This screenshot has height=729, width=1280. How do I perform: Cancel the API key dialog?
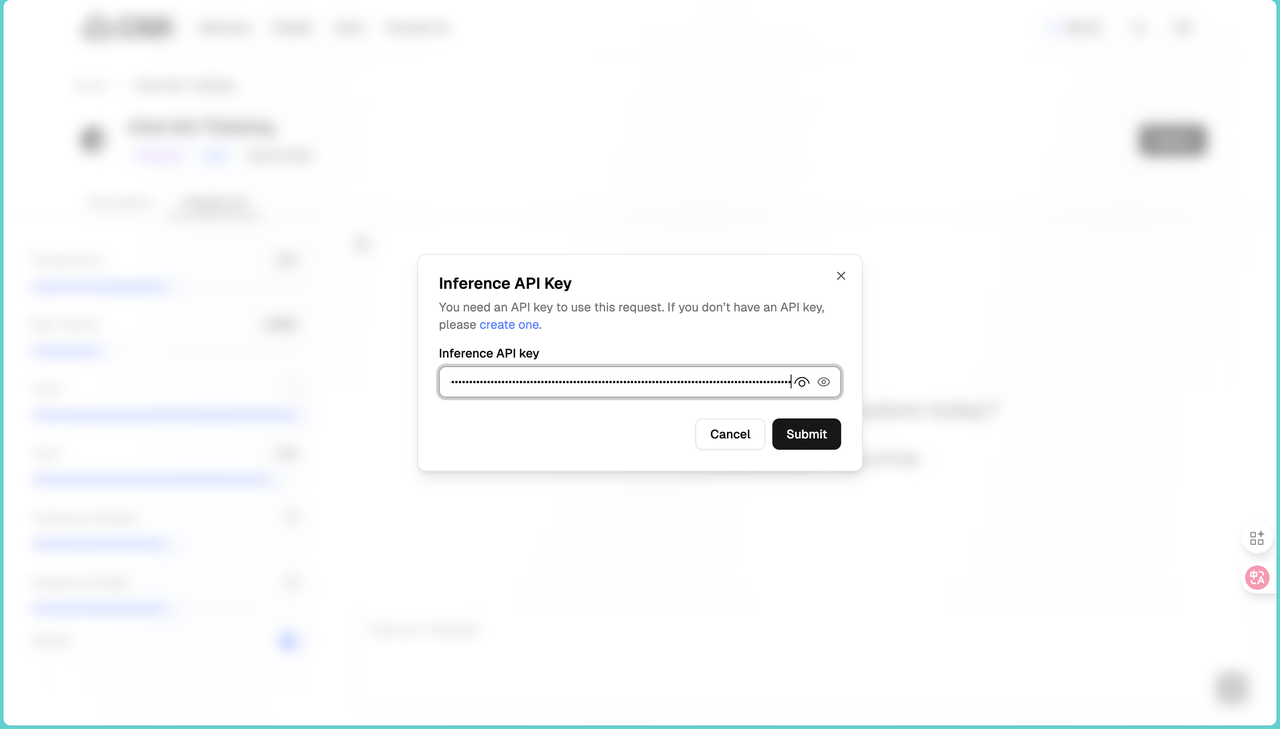(x=730, y=434)
